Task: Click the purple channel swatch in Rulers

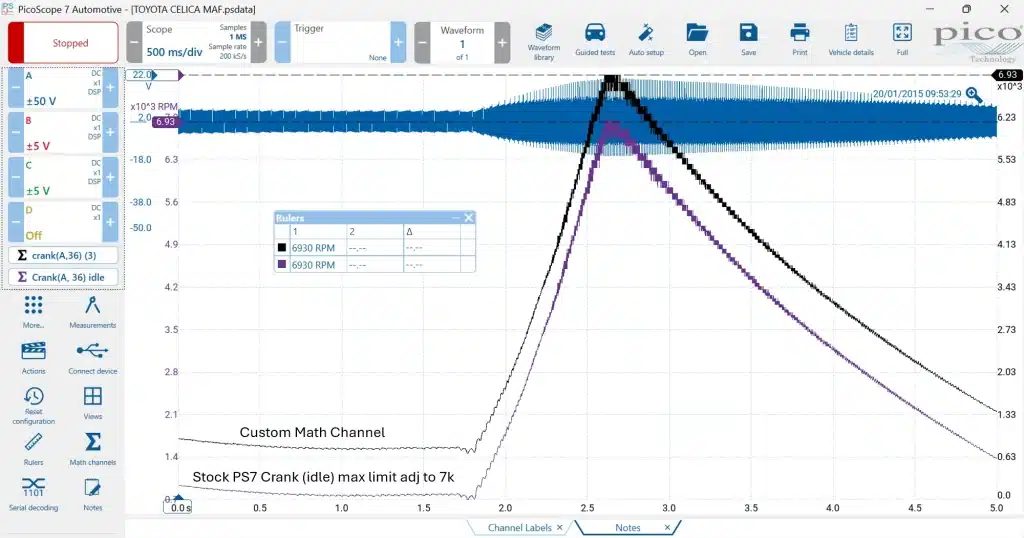Action: (x=282, y=264)
